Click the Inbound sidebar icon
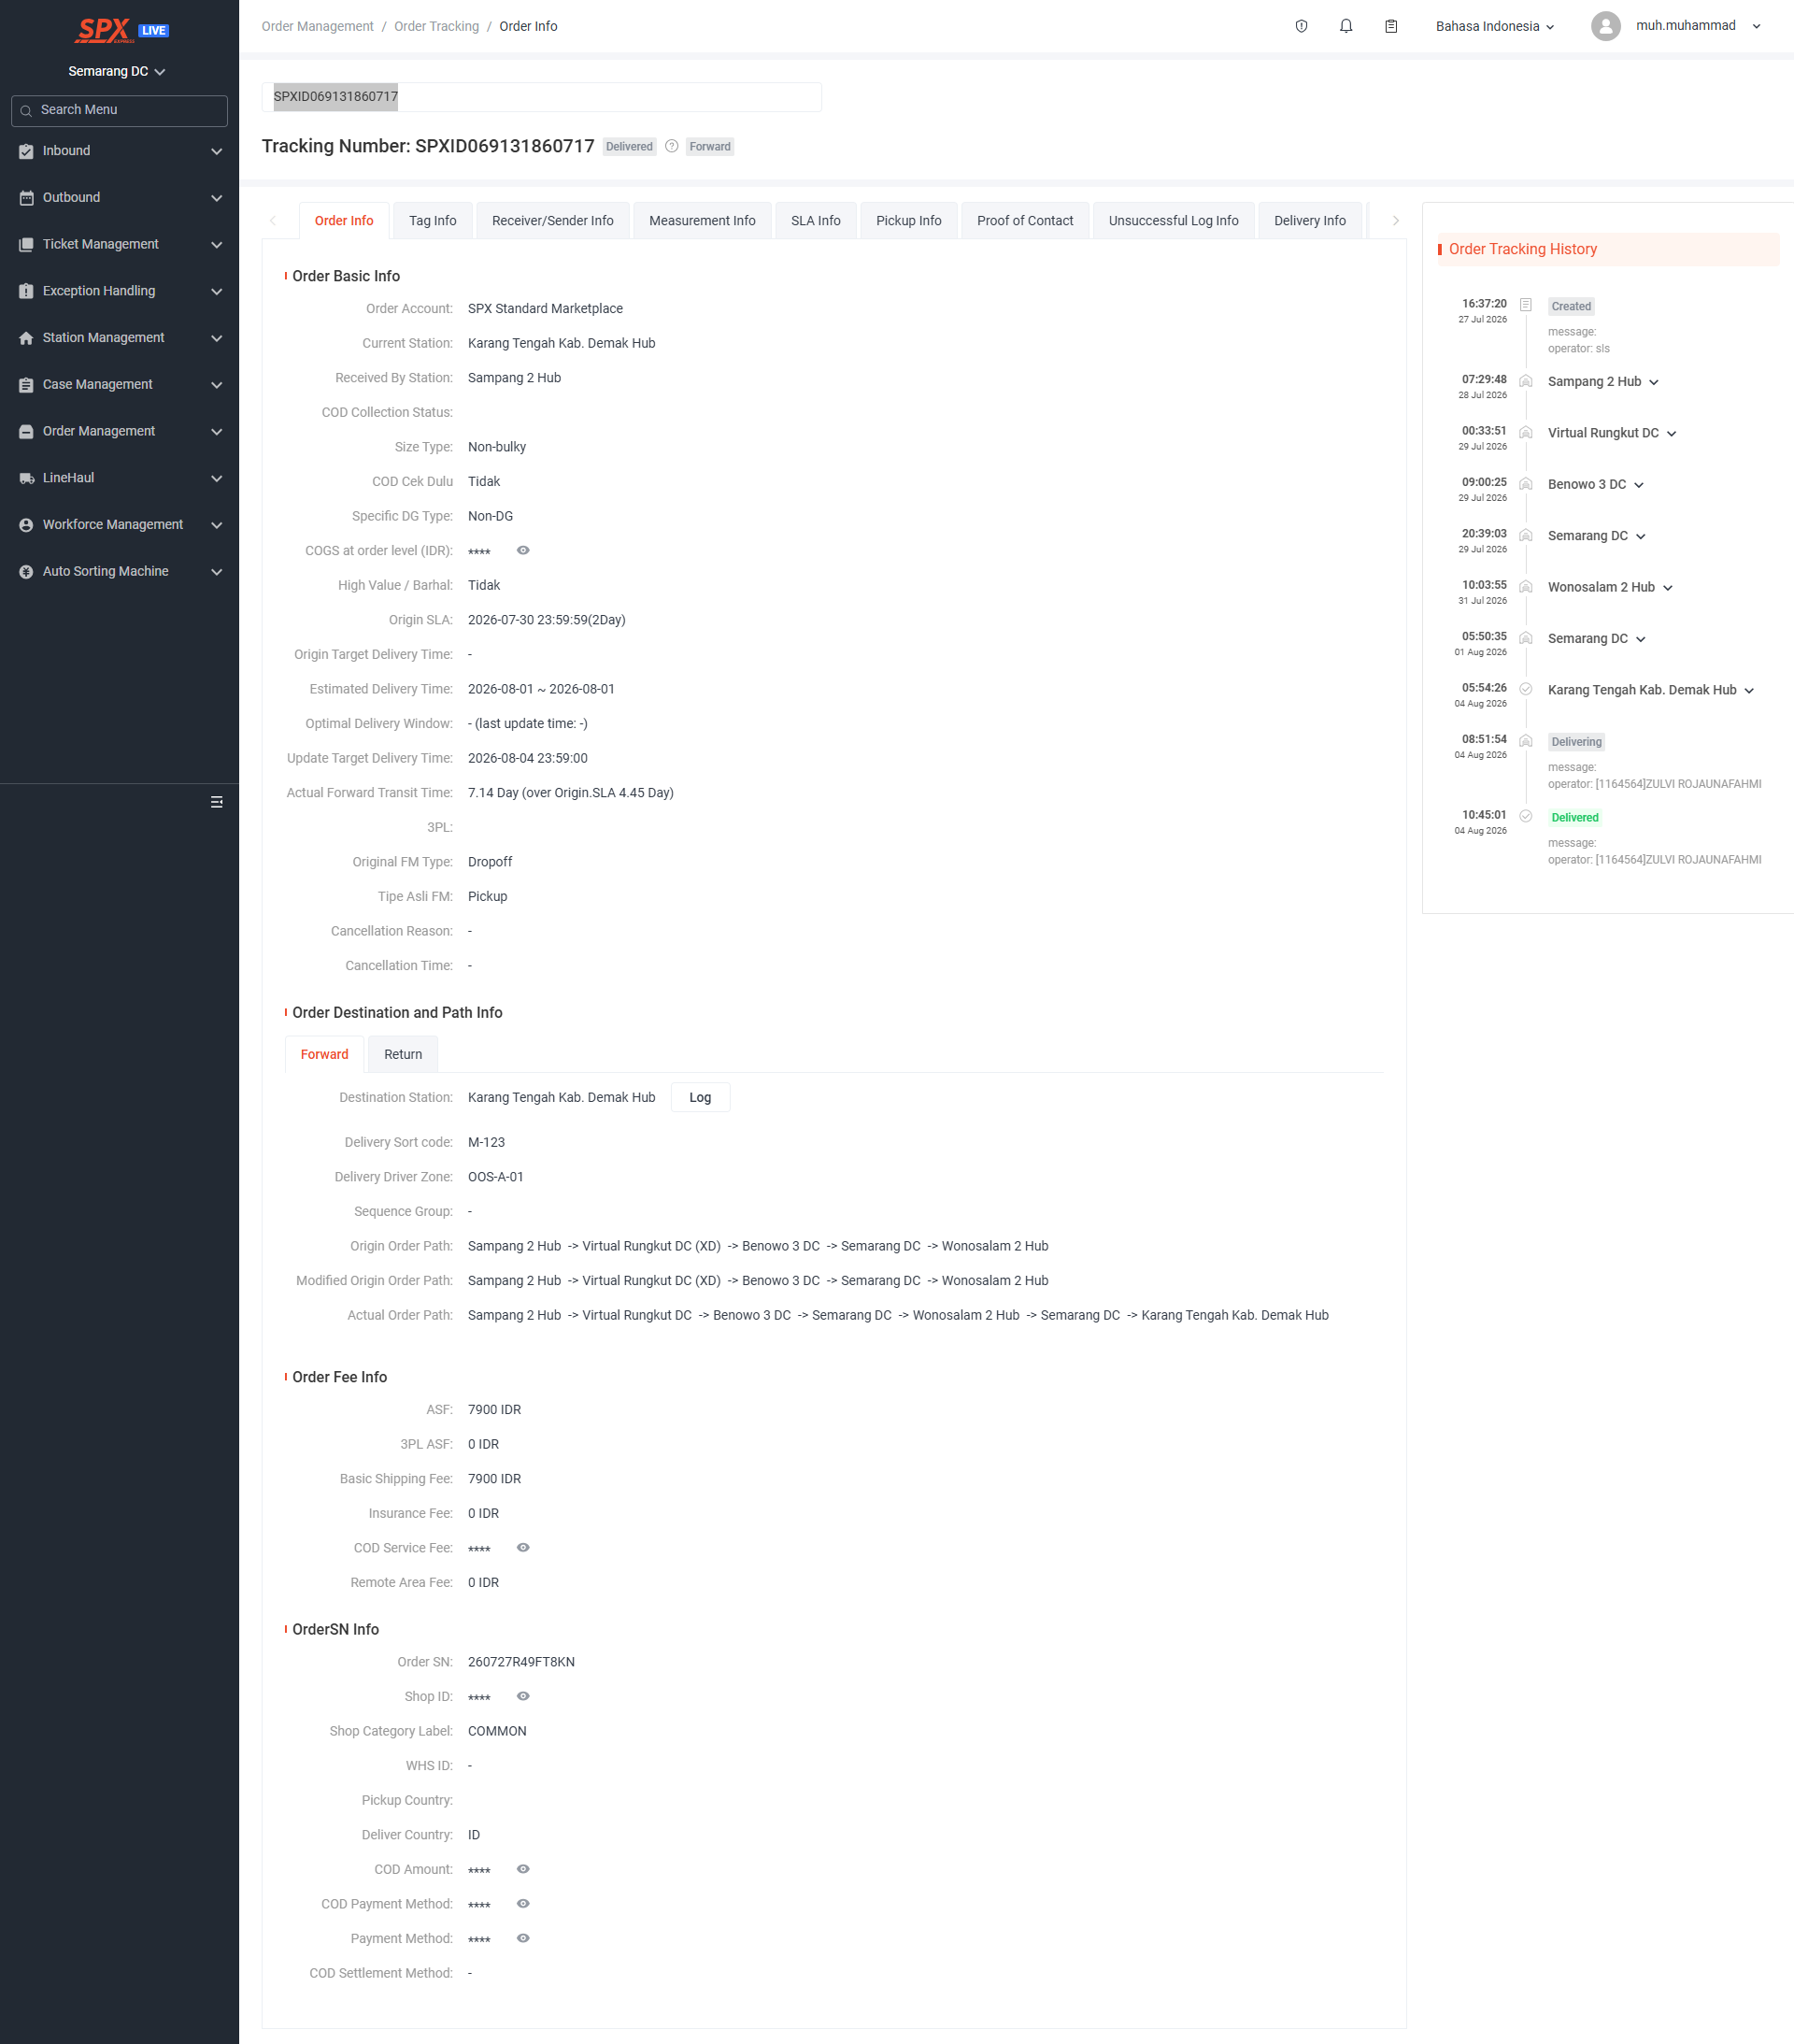Screen dimensions: 1794x2044 click(26, 152)
